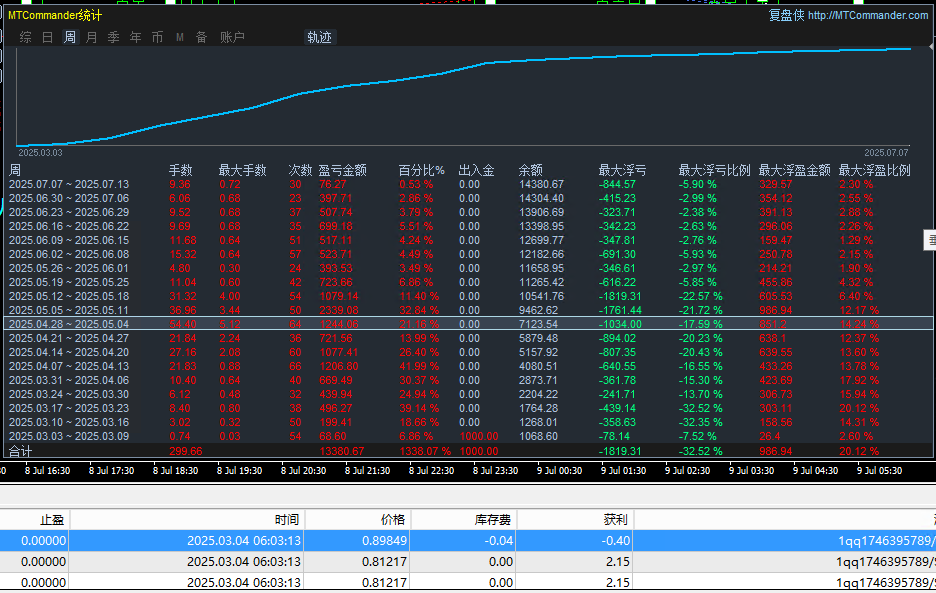Select week row 2025.03.31 ~ 2025.04.06
936x593 pixels.
468,380
